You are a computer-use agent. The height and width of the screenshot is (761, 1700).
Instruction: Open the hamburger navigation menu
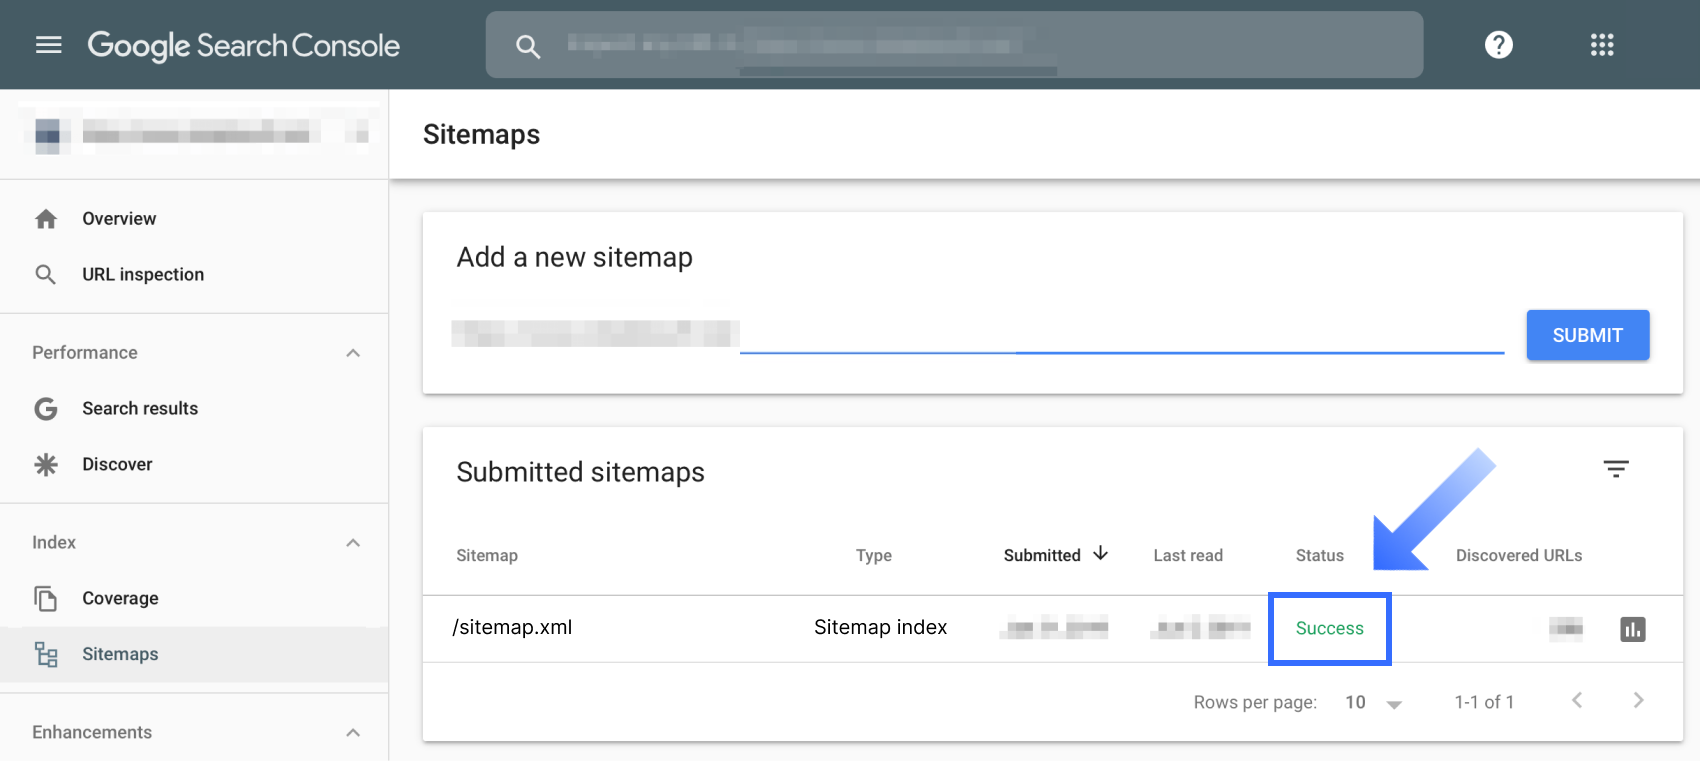click(48, 45)
